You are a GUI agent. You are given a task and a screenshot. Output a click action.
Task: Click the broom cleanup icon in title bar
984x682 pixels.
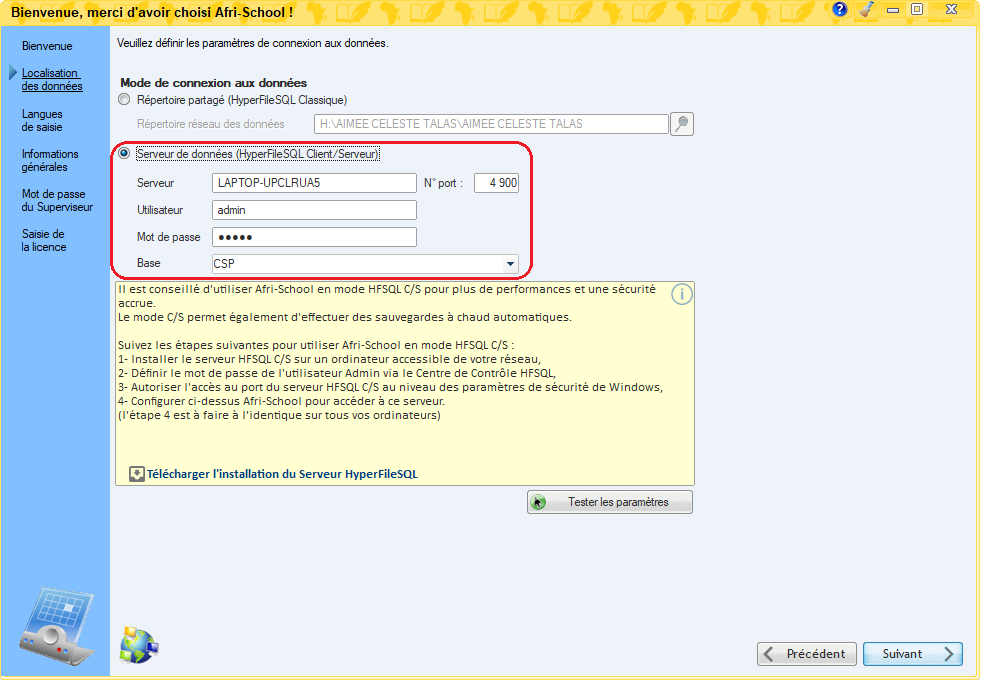(x=867, y=9)
